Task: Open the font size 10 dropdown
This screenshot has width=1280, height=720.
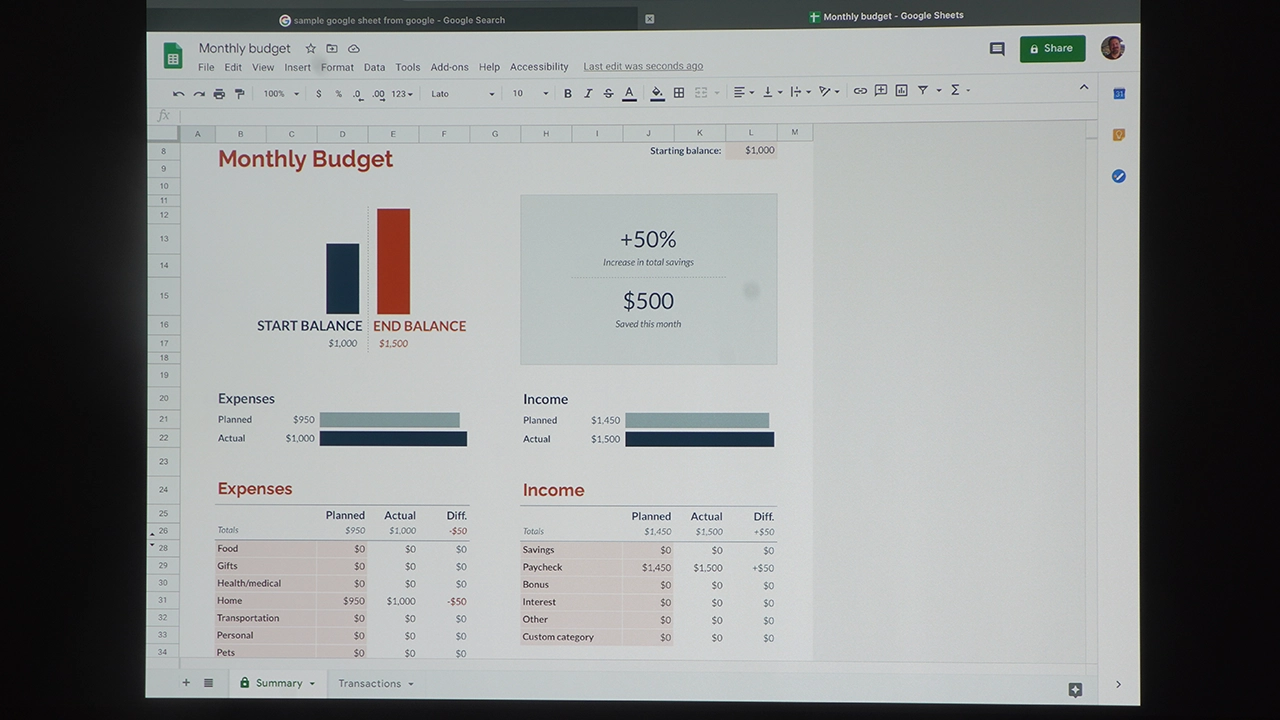Action: click(x=530, y=94)
